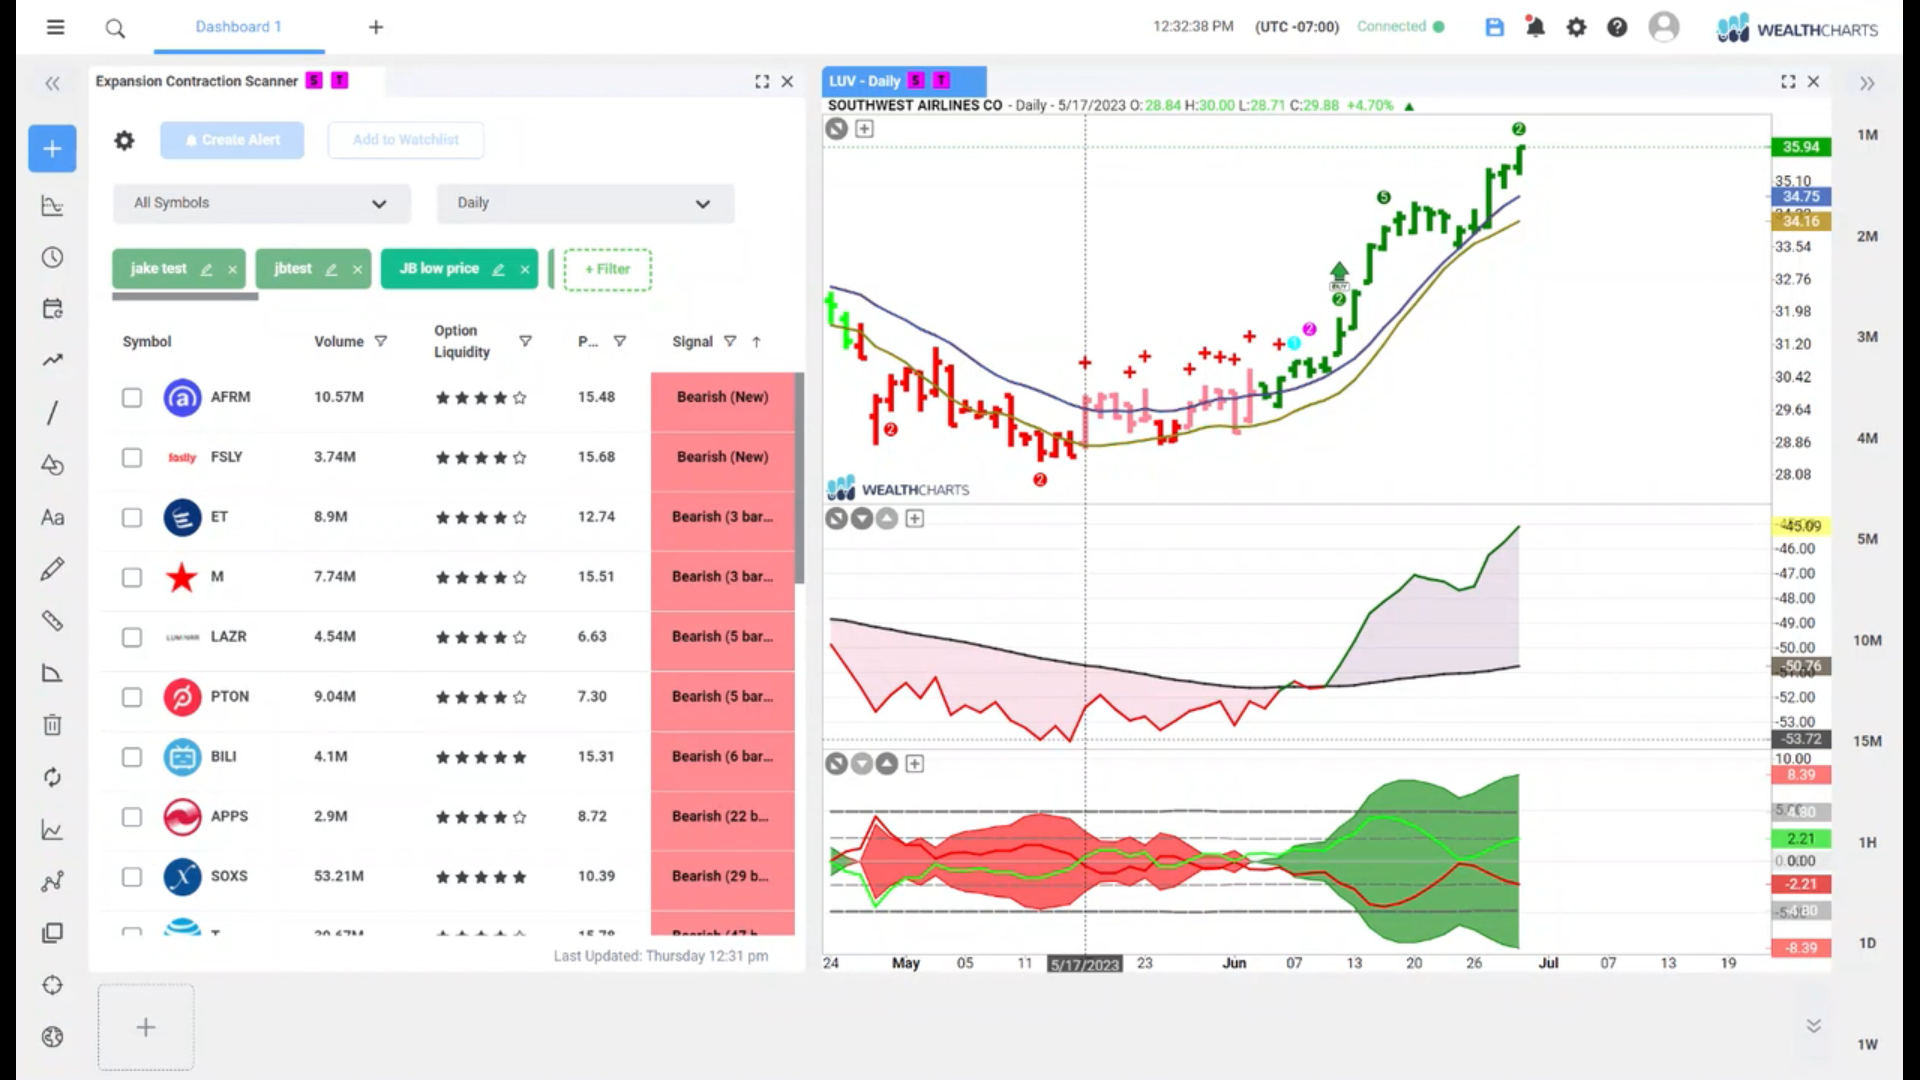Click Bearish (New) signal for AFRM
This screenshot has width=1920, height=1080.
pyautogui.click(x=723, y=398)
